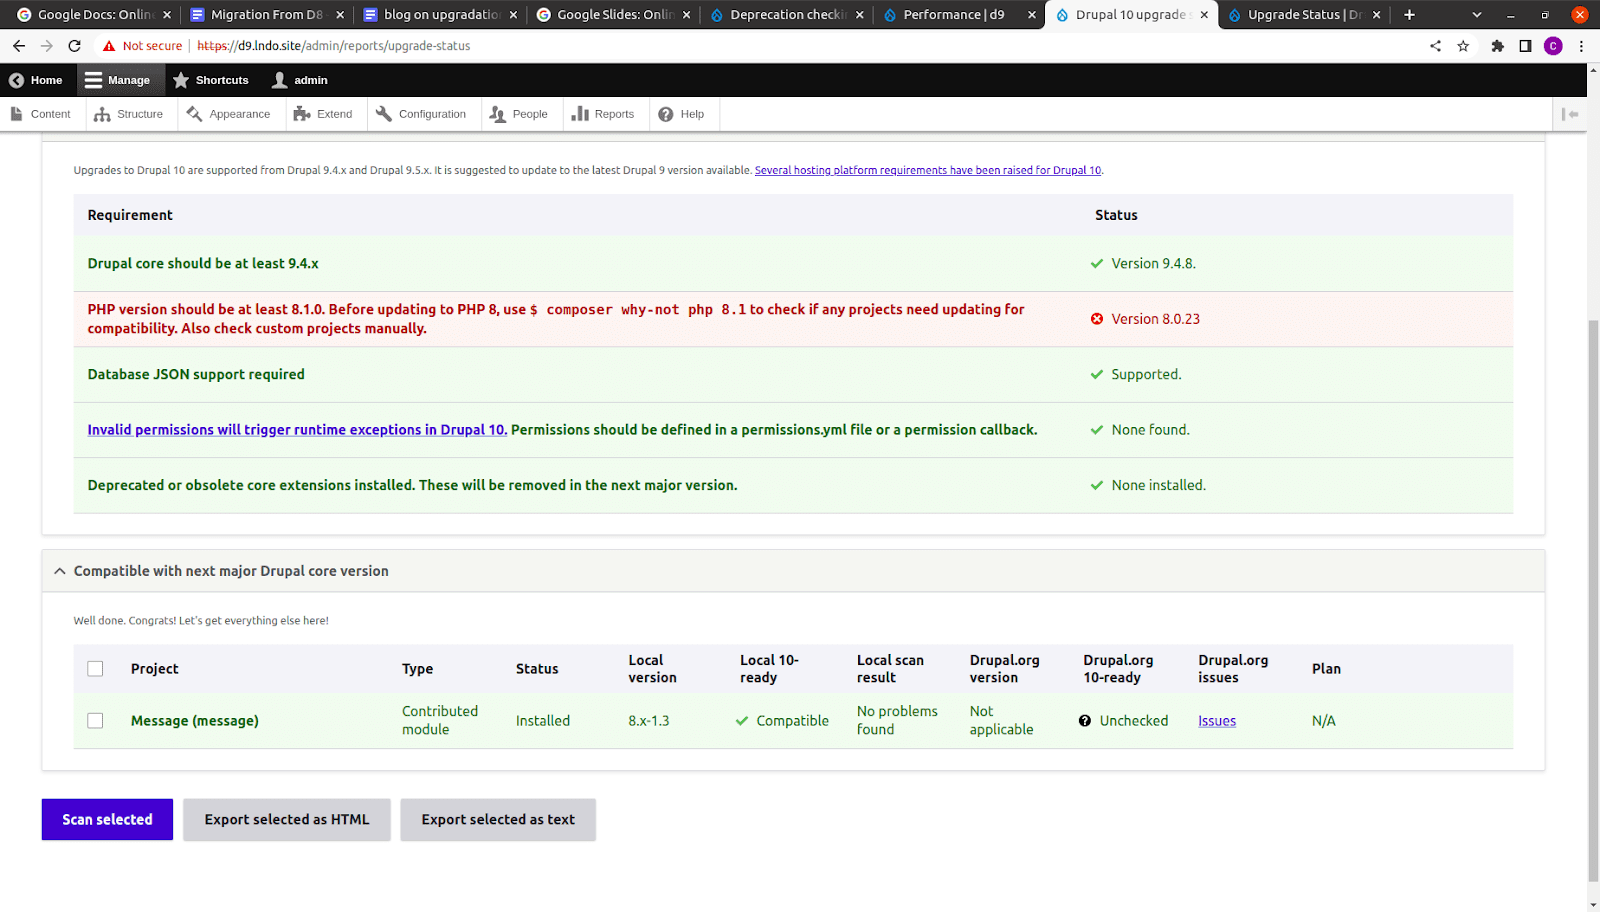
Task: Click the Version 9.4.8. check mark
Action: 1097,264
